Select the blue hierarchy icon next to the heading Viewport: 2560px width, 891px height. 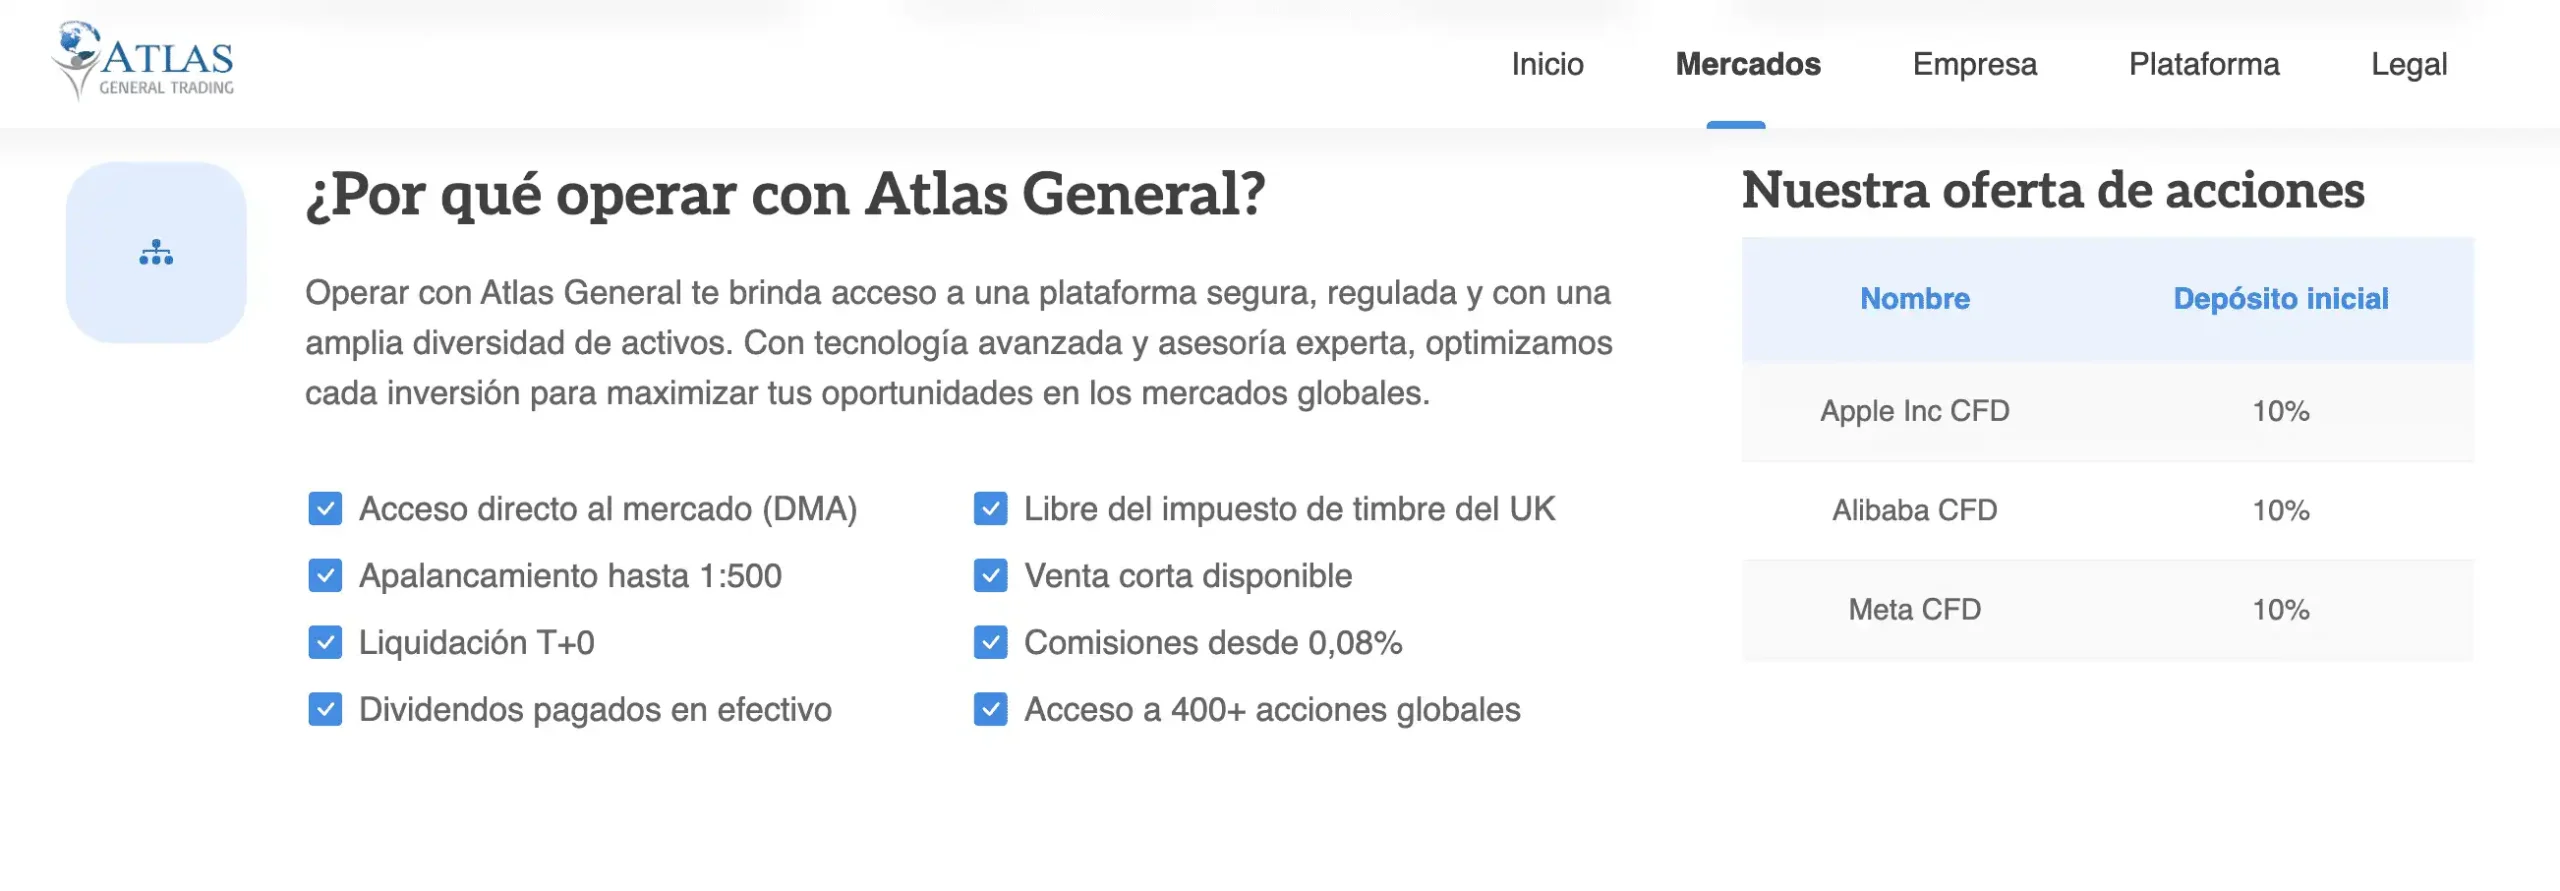coord(155,253)
